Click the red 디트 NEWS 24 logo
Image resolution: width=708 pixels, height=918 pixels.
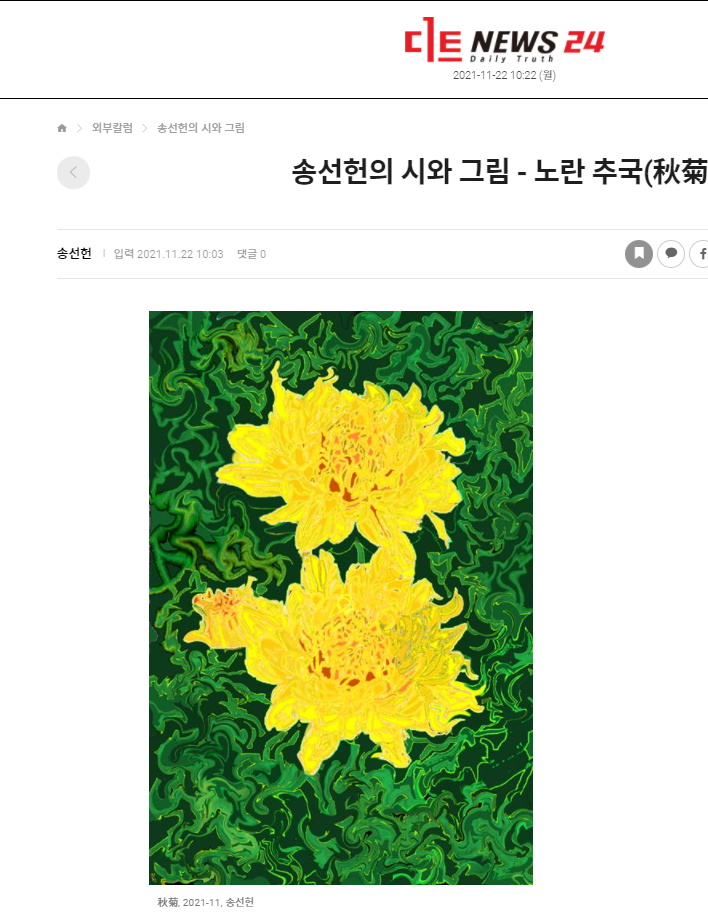click(x=504, y=40)
